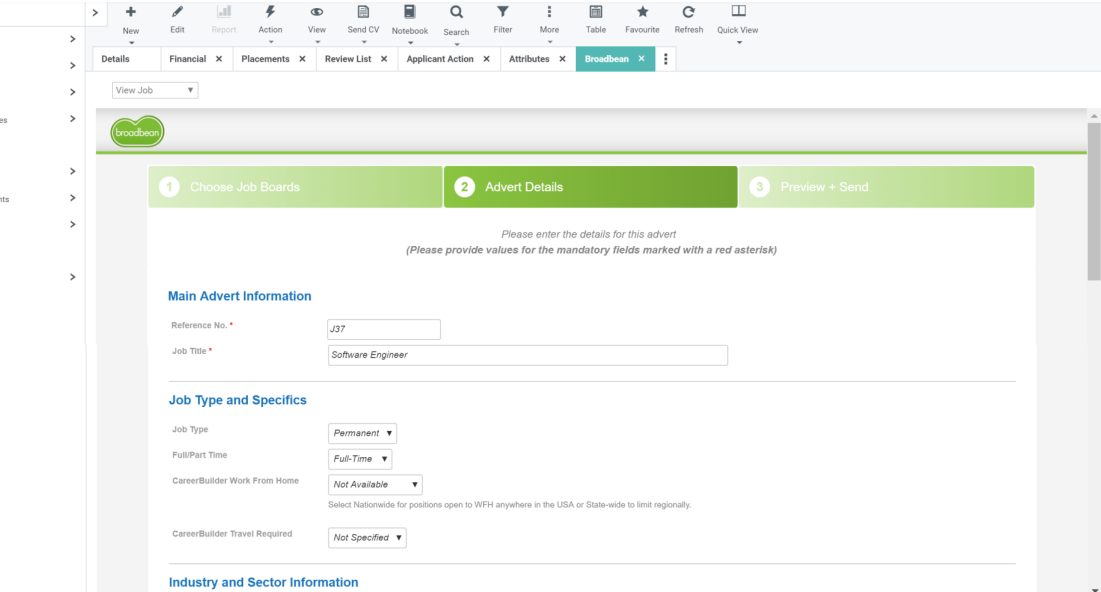Click the Search magnifier icon
This screenshot has height=592, width=1101.
pos(456,12)
